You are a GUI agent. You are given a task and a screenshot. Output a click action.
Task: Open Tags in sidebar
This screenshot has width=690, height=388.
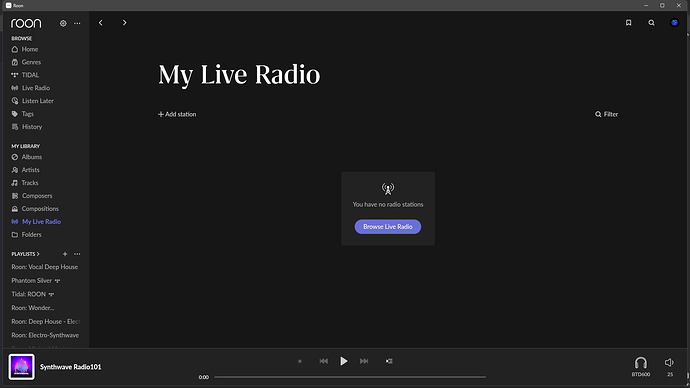[22, 113]
